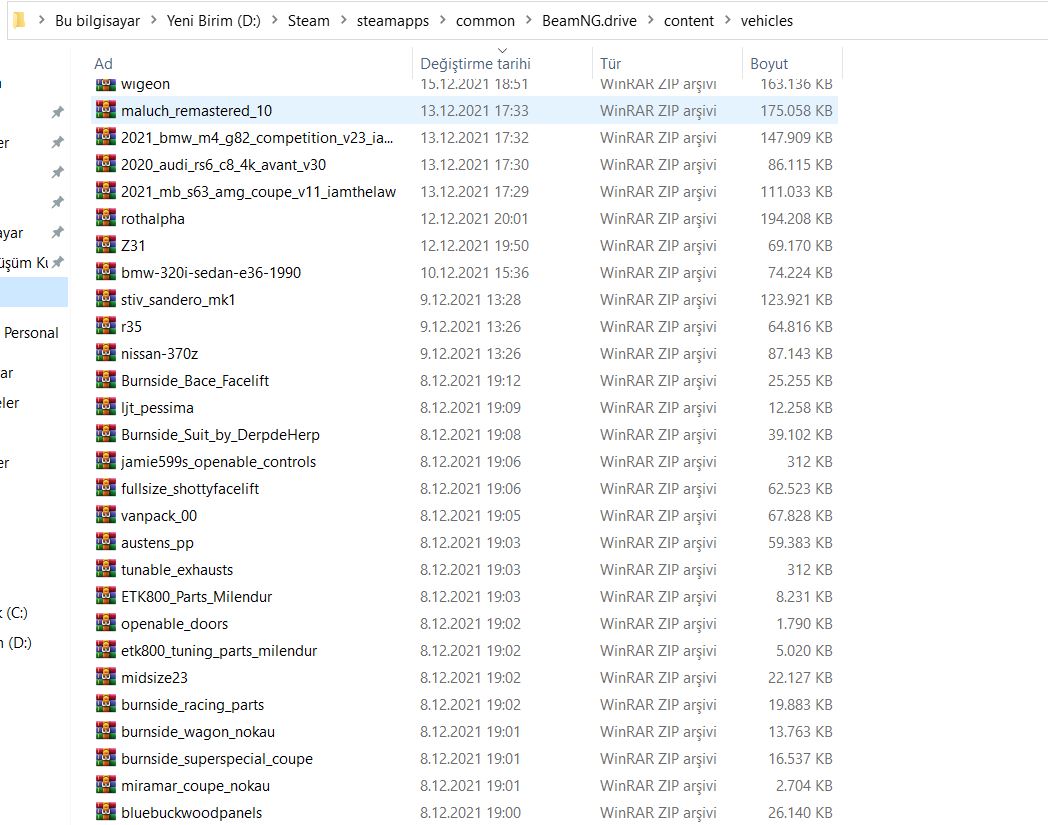Viewport: 1048px width, 825px height.
Task: Go to the content breadcrumb folder
Action: tap(689, 21)
